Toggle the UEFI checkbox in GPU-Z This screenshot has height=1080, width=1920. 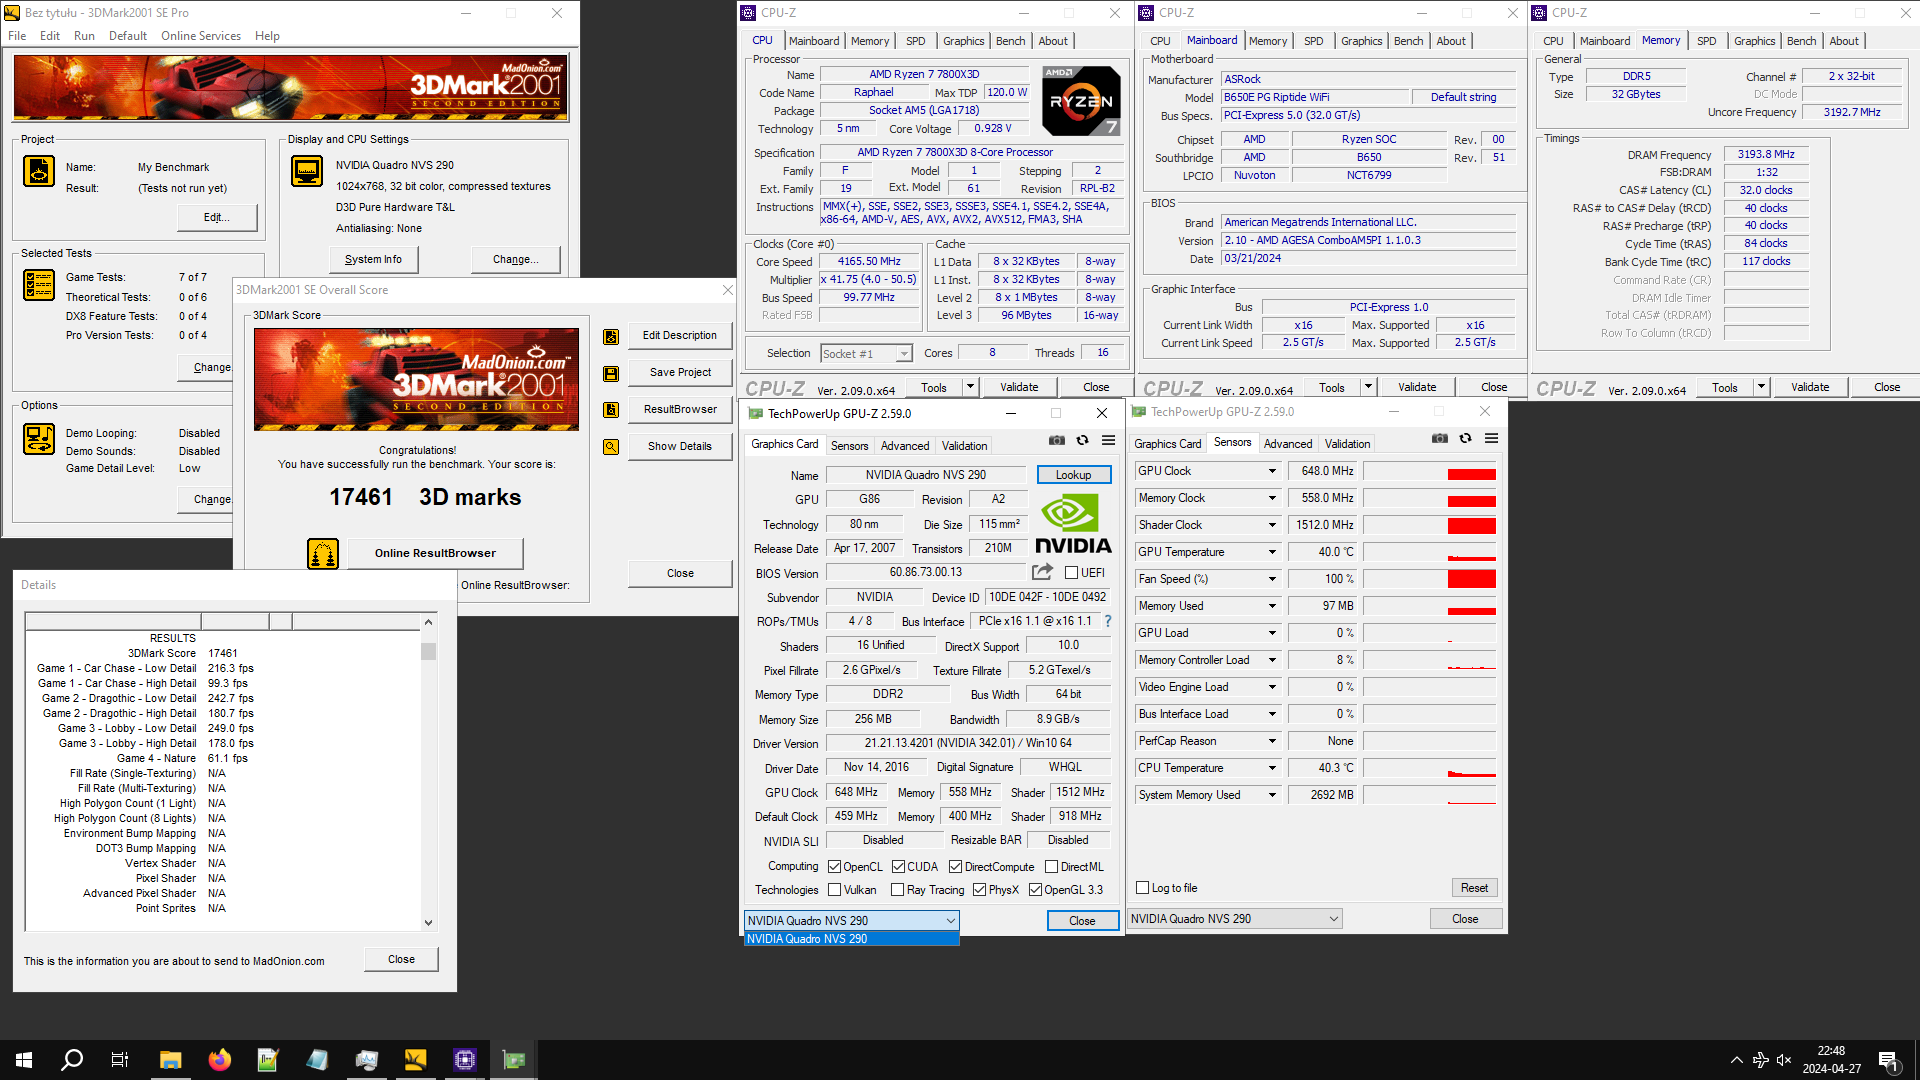(1071, 573)
